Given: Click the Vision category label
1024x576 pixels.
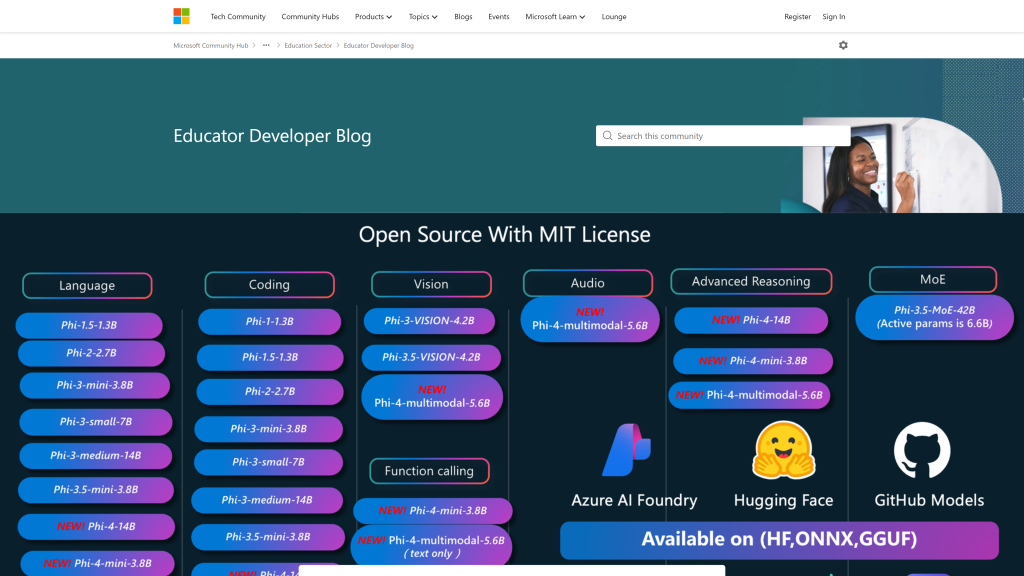Looking at the screenshot, I should pos(431,284).
